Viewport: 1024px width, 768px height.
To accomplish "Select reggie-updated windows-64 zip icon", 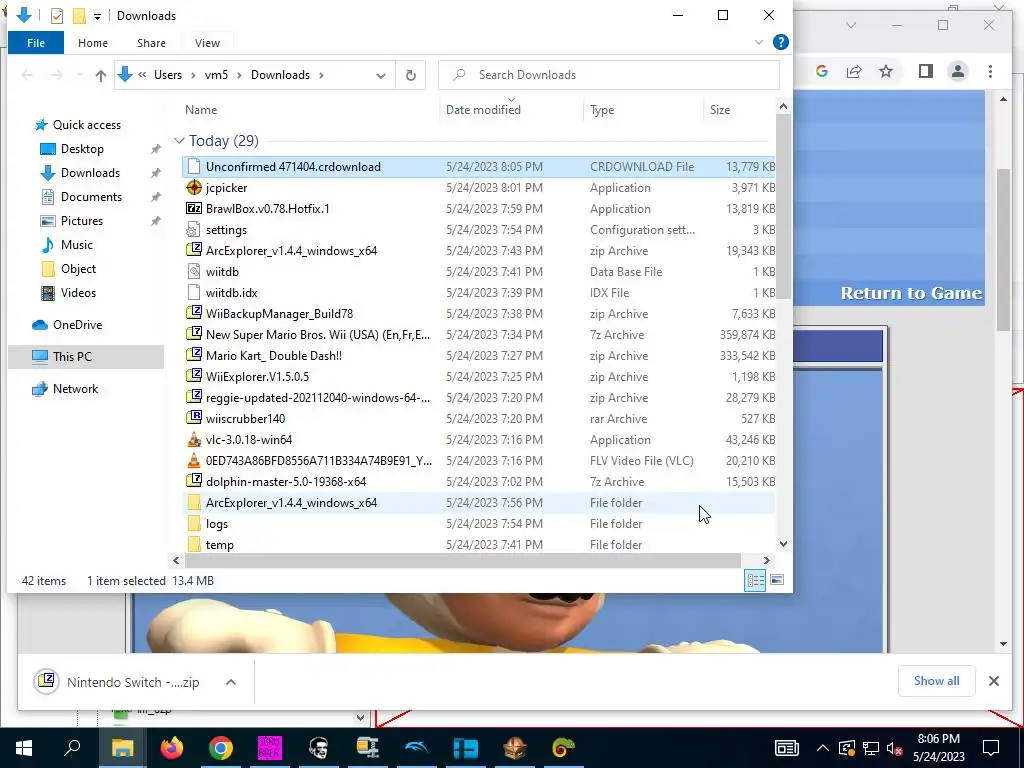I will coord(194,398).
